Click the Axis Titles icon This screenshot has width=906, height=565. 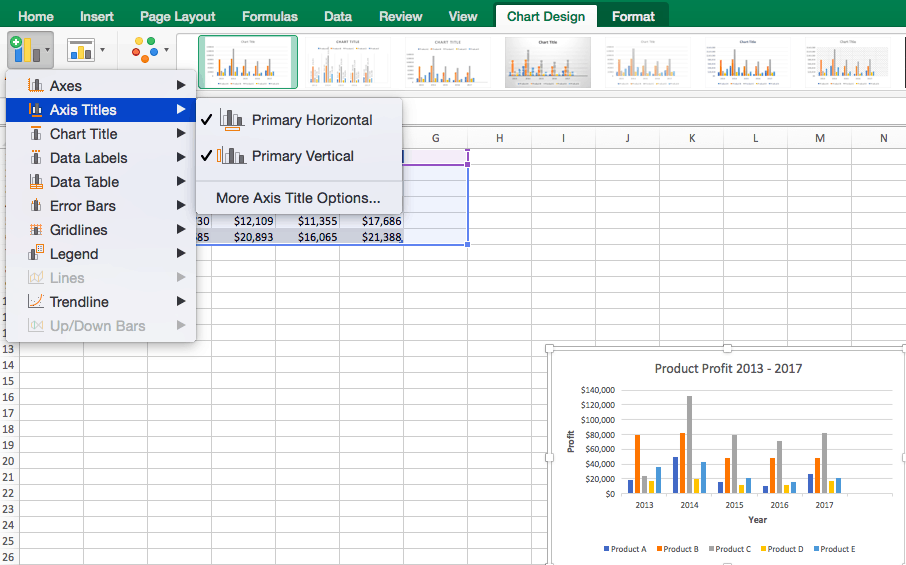[36, 110]
